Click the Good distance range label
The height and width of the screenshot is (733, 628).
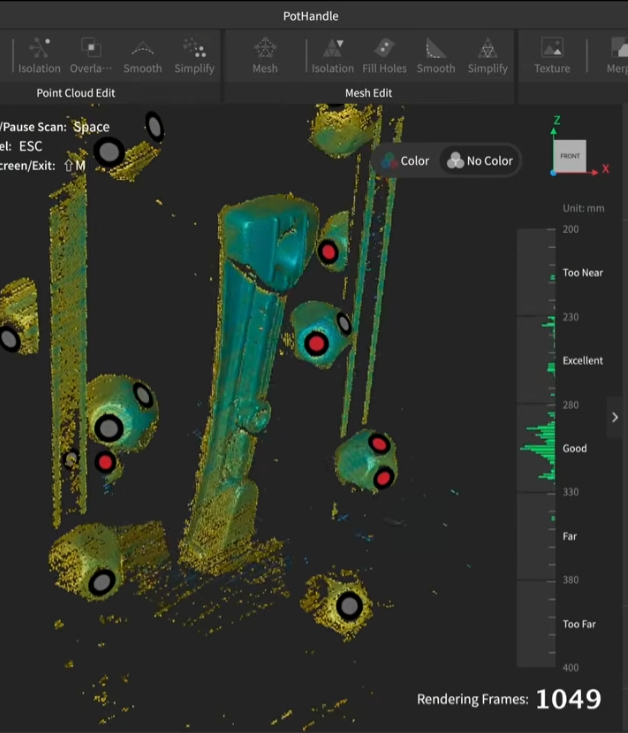click(x=575, y=448)
